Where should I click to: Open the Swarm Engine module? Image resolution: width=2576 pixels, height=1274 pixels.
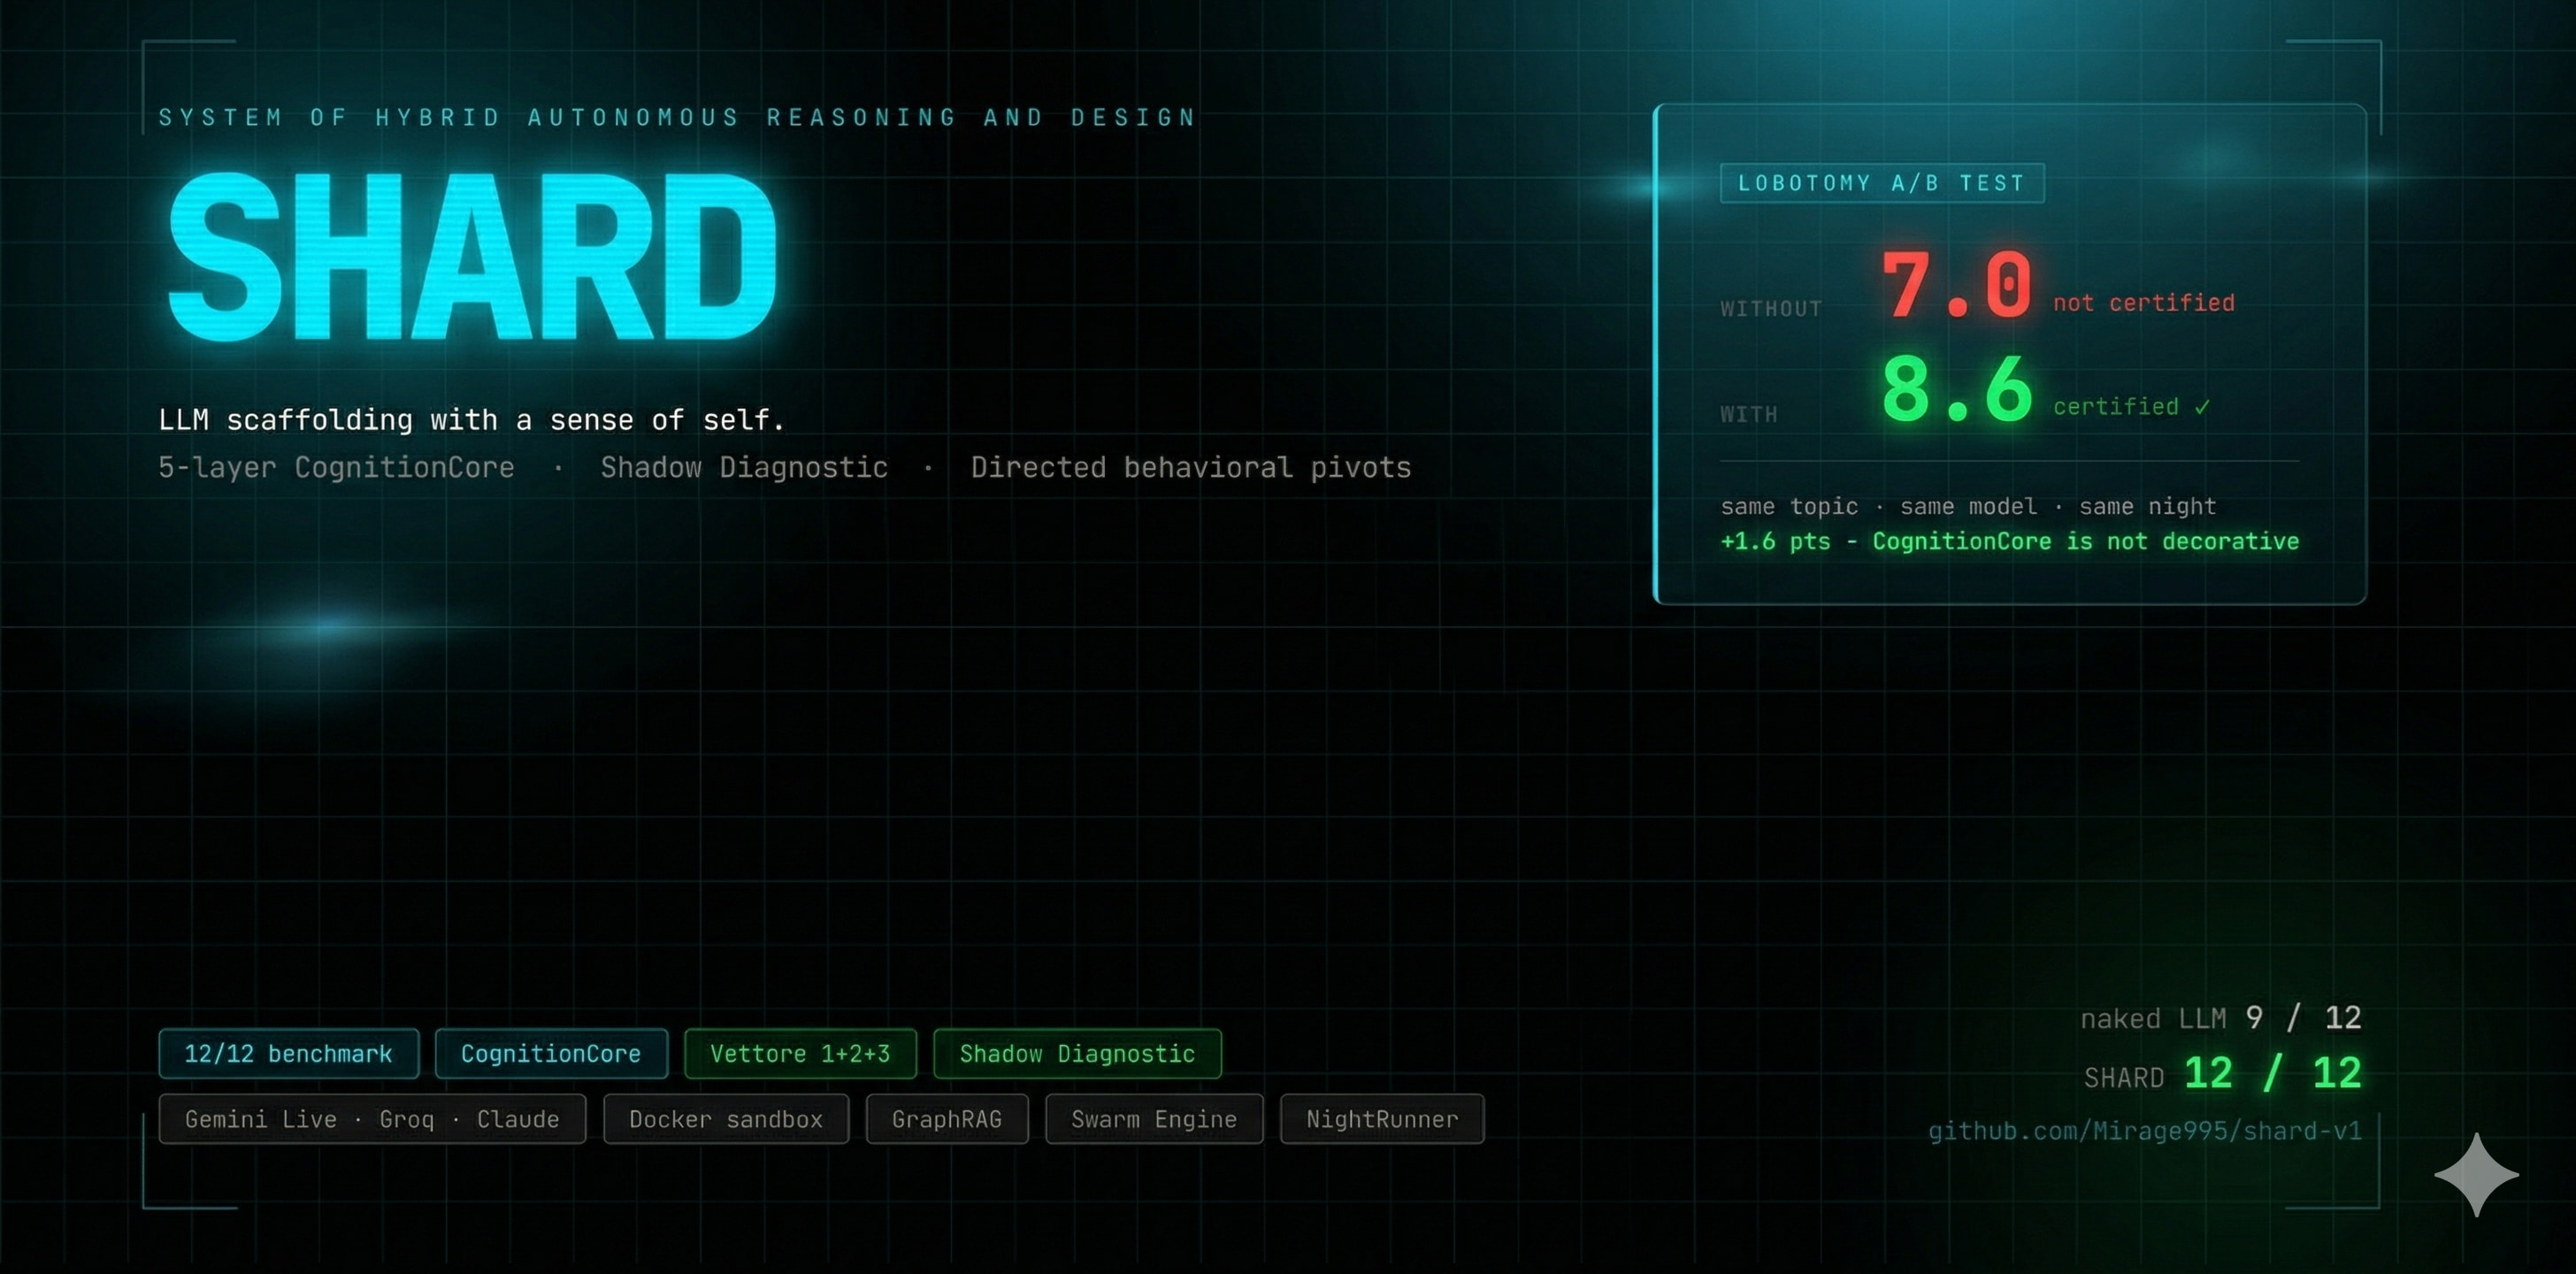[1153, 1119]
